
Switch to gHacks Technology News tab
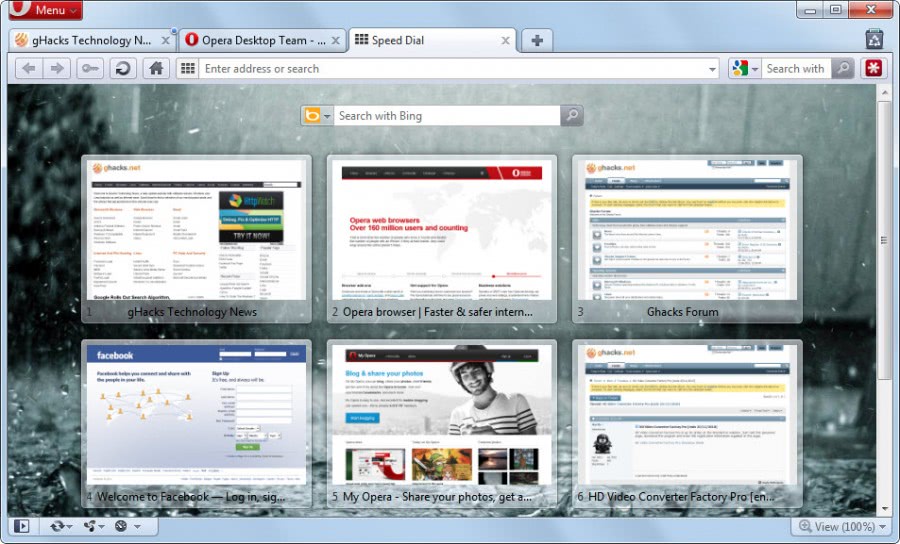[85, 40]
